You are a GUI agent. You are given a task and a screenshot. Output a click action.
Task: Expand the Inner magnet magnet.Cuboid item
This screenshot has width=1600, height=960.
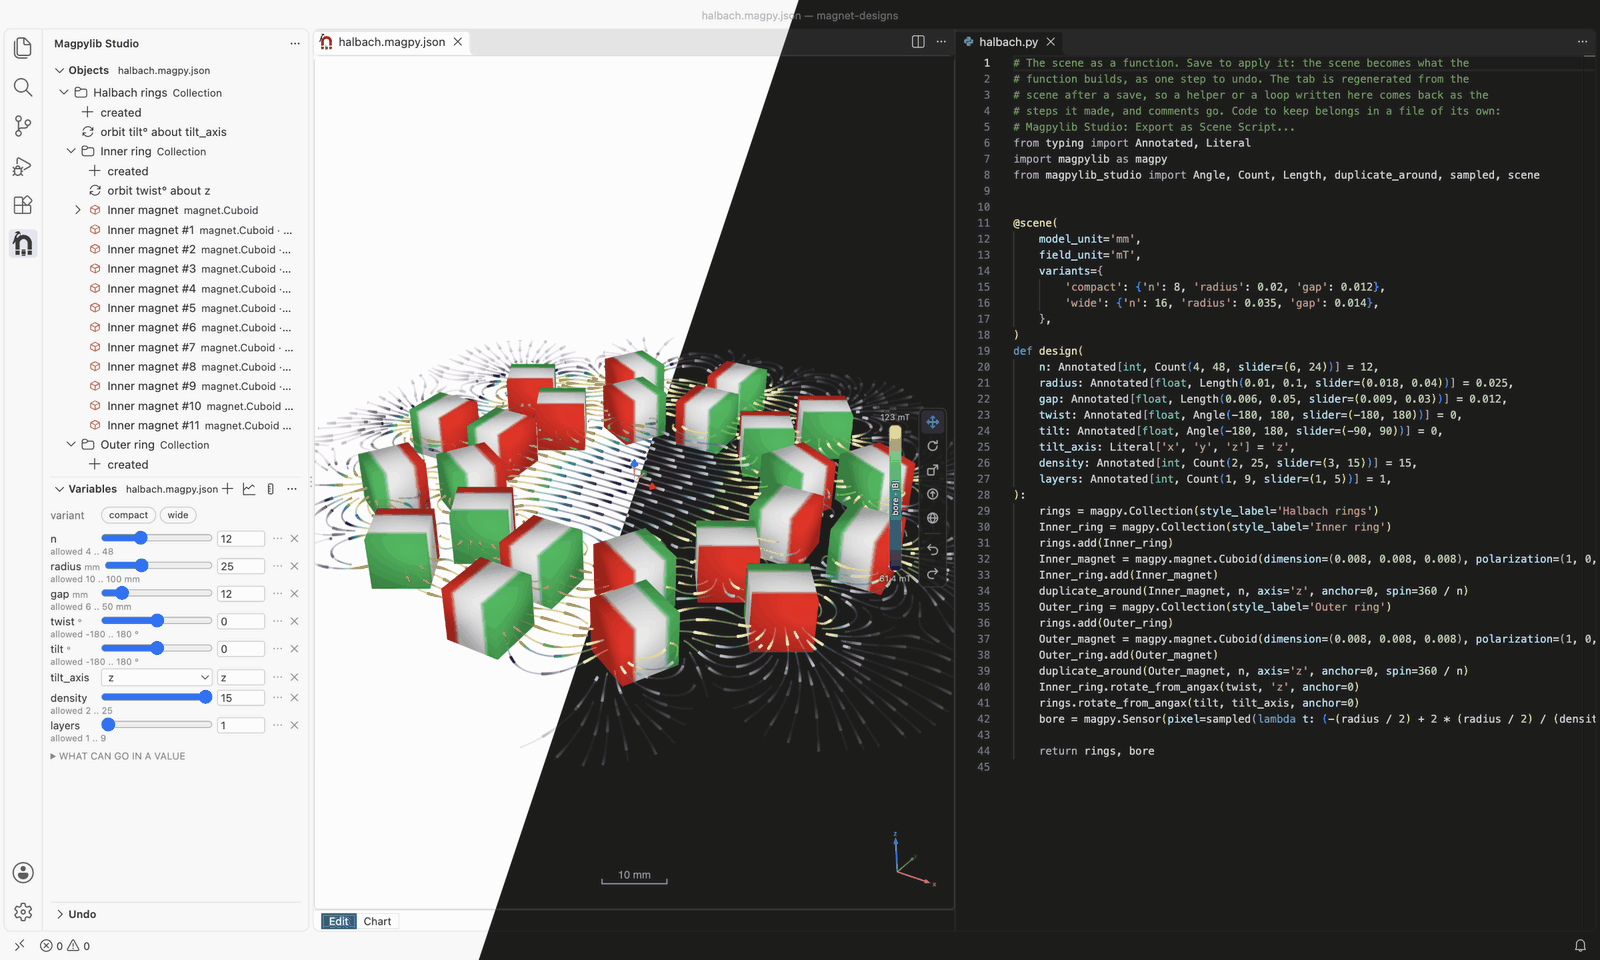[x=78, y=210]
